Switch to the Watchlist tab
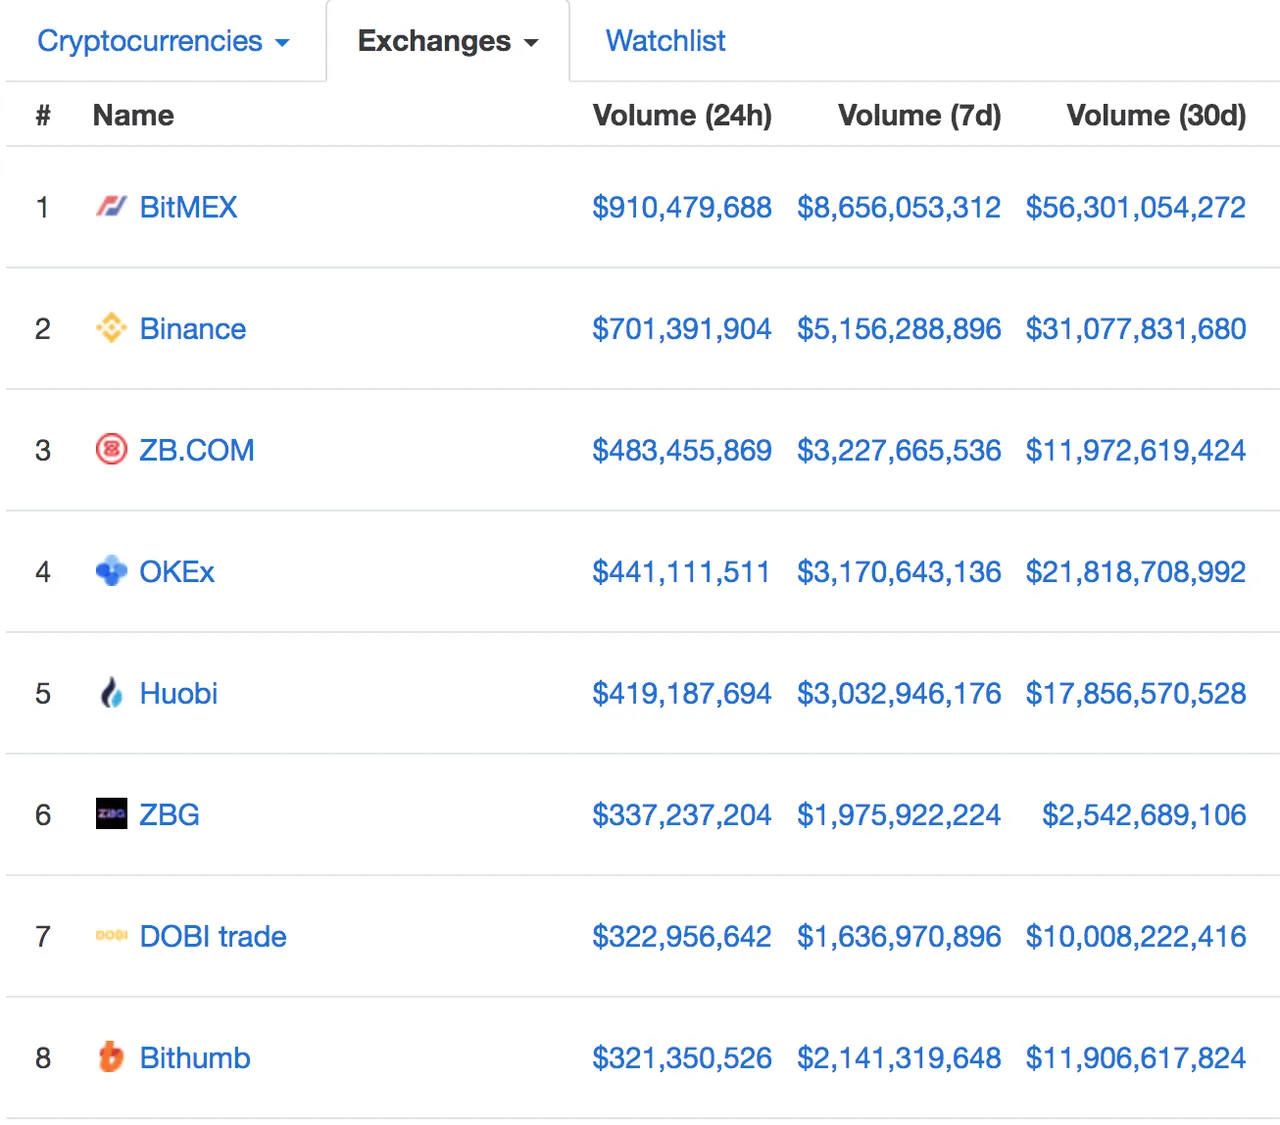The image size is (1280, 1125). pos(665,41)
